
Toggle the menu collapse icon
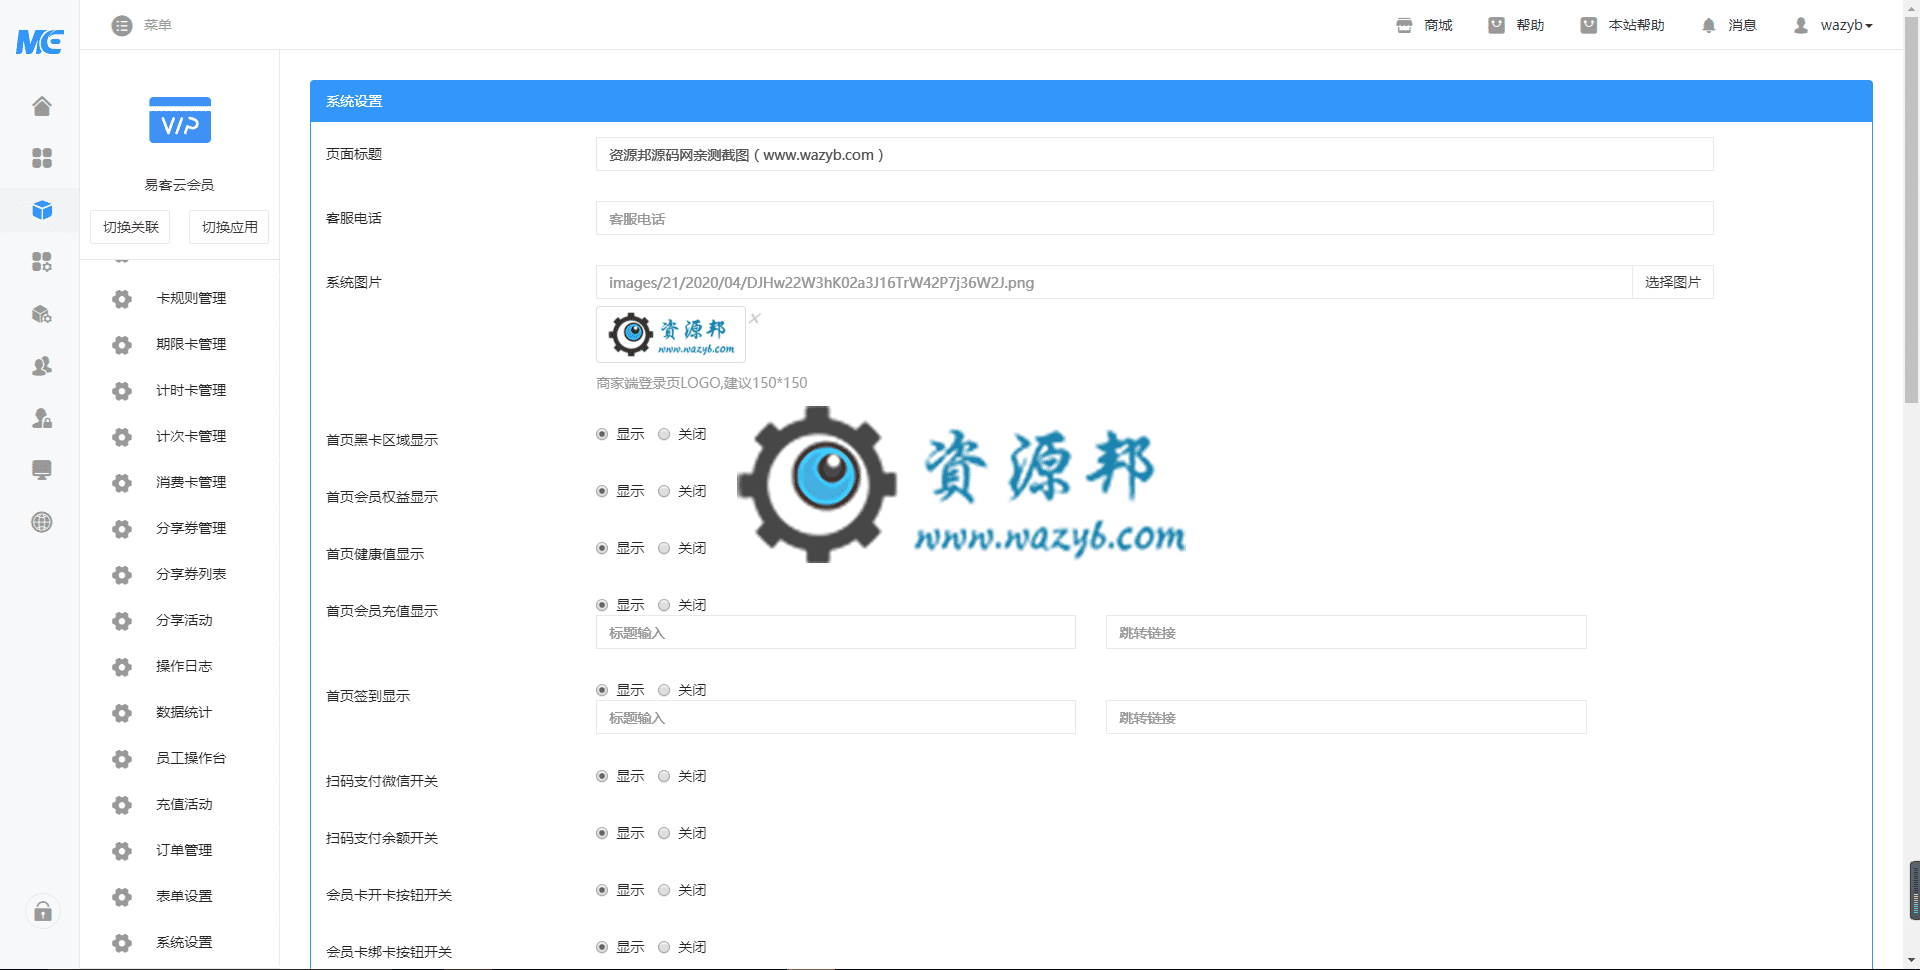[122, 25]
